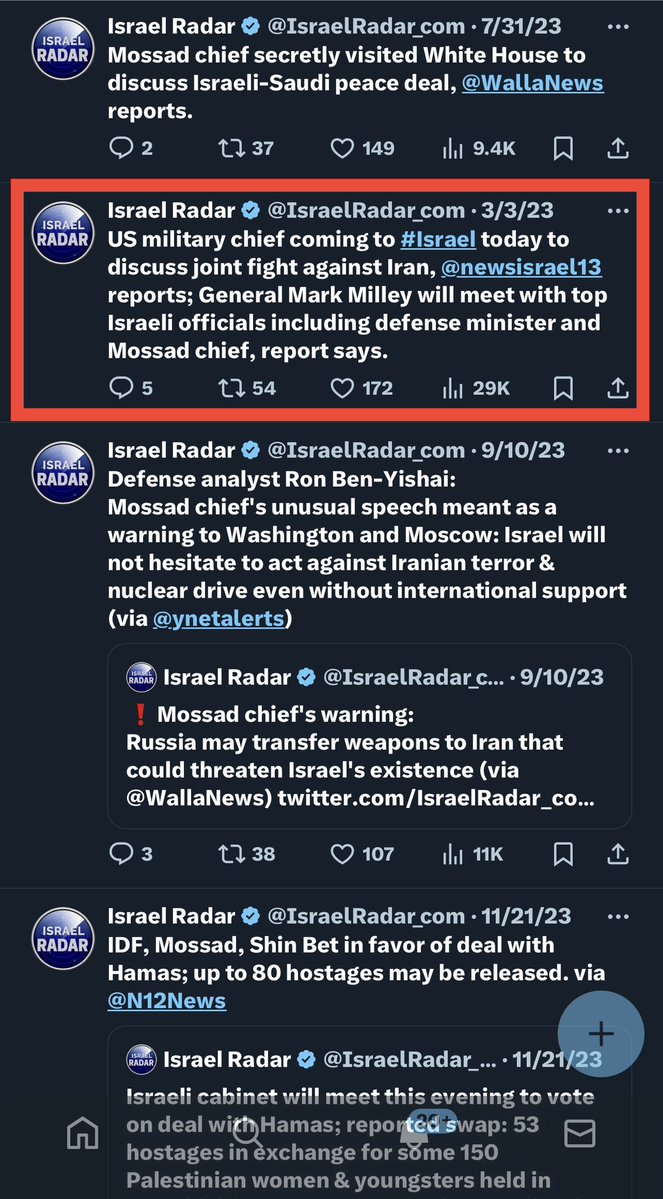Bookmark the Mark Milley tweet

(563, 387)
